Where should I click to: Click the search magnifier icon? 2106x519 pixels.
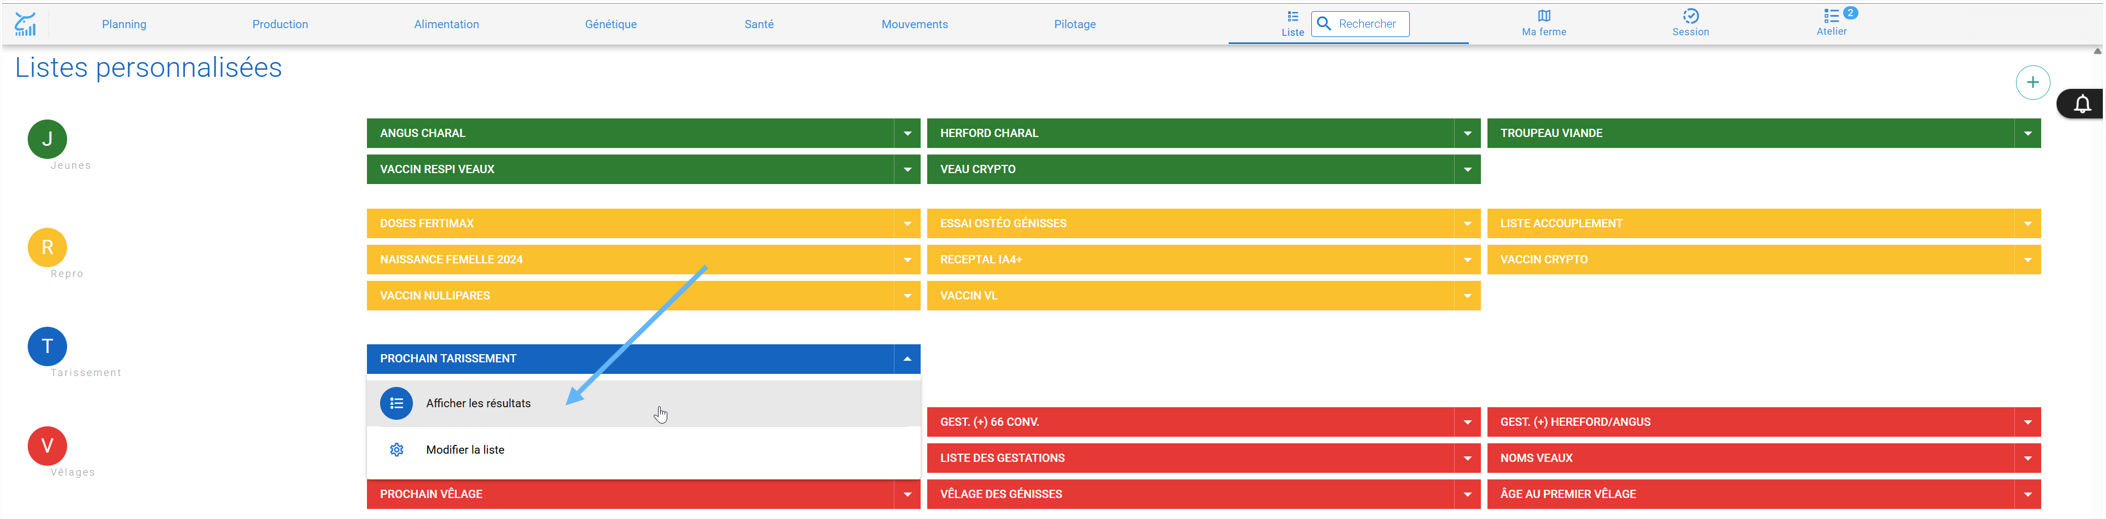click(1324, 24)
